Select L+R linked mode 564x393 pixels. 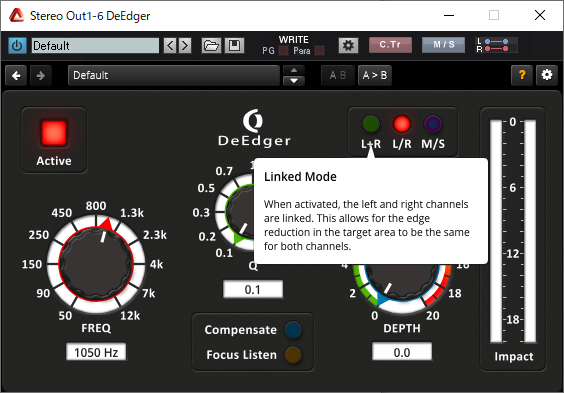(x=371, y=124)
